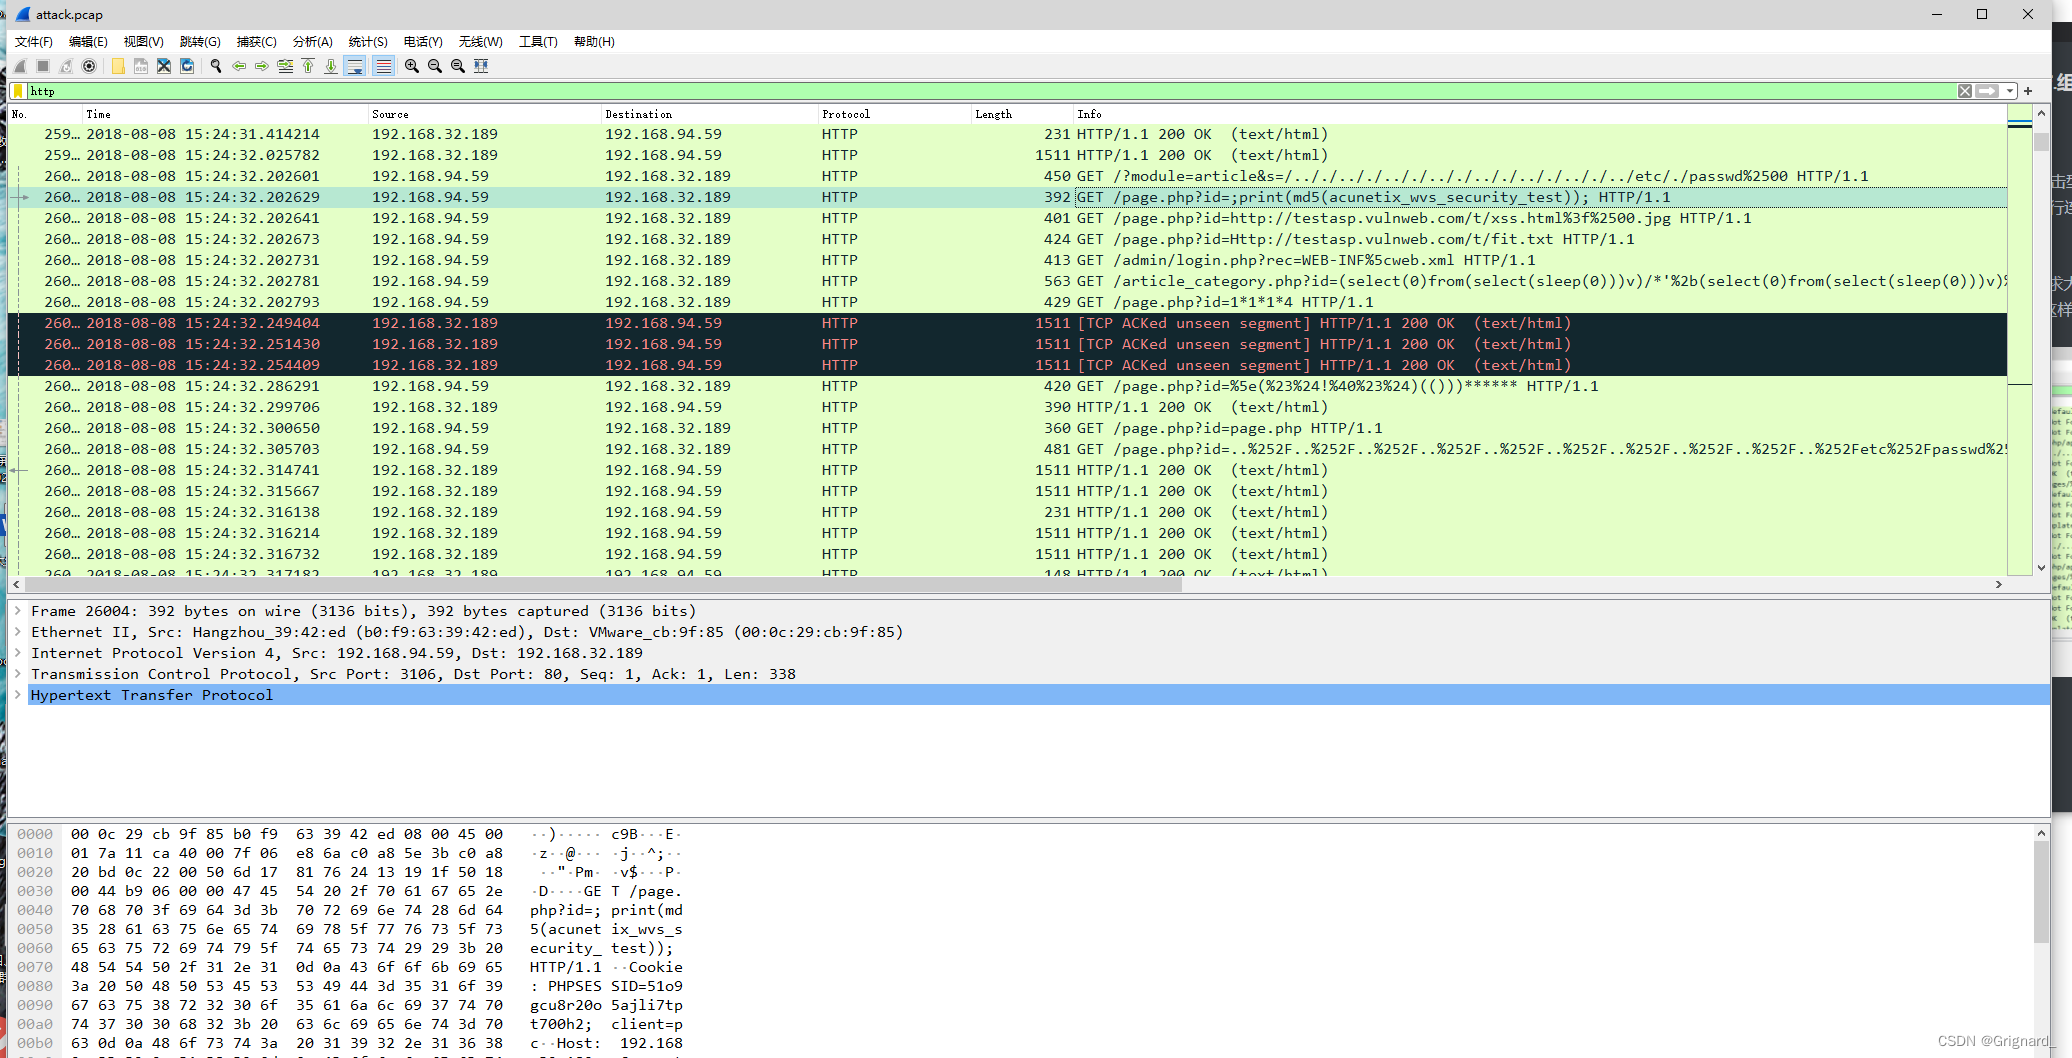Open the 分析(A) menu
The image size is (2072, 1058).
tap(312, 42)
